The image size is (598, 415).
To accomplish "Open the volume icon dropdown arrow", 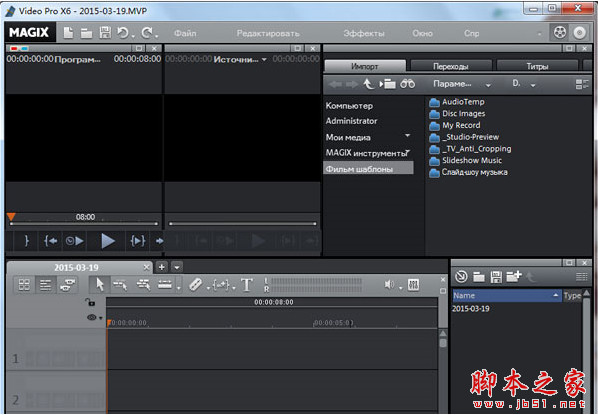I will pos(400,288).
